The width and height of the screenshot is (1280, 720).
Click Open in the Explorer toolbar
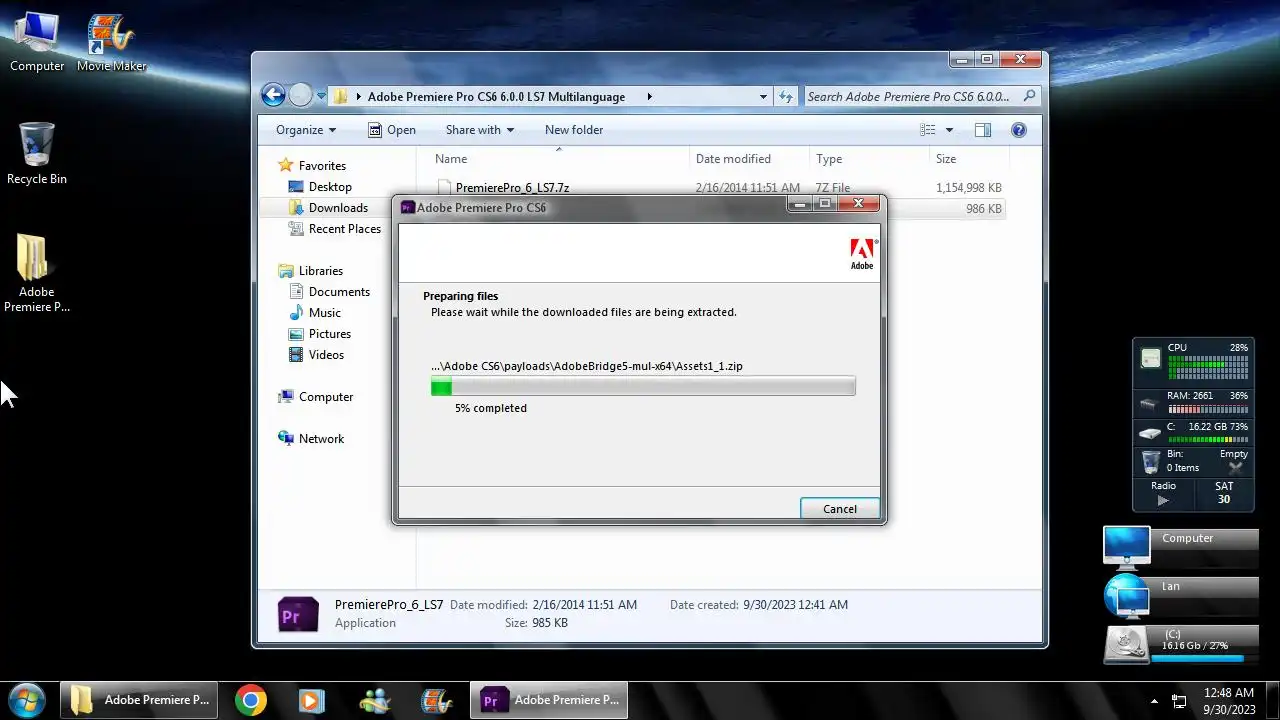(391, 130)
